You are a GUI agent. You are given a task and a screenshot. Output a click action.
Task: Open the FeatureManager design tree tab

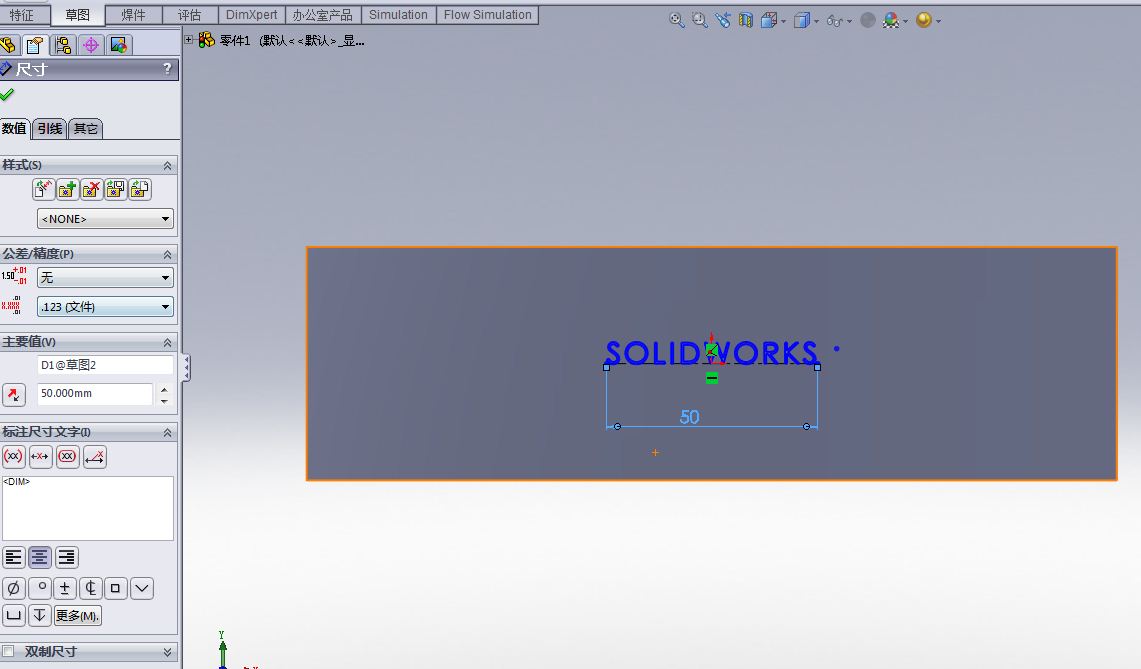pyautogui.click(x=8, y=45)
